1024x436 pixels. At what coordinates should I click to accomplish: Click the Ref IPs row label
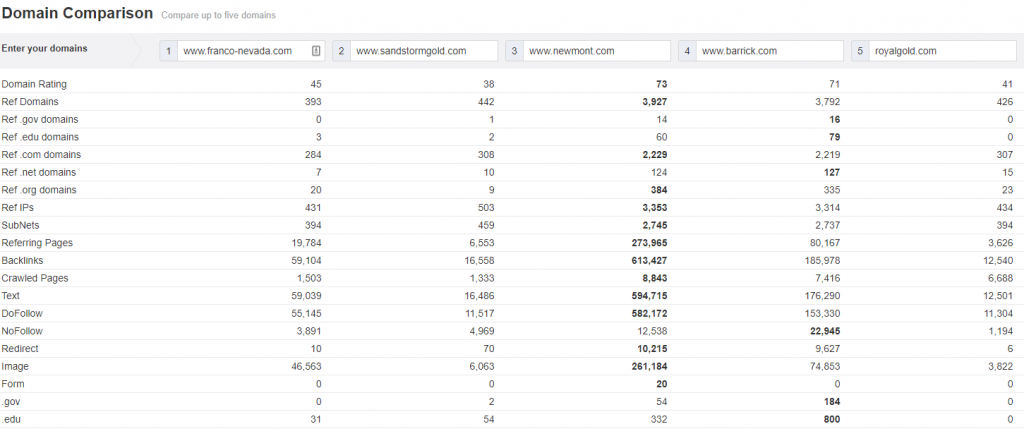(18, 208)
